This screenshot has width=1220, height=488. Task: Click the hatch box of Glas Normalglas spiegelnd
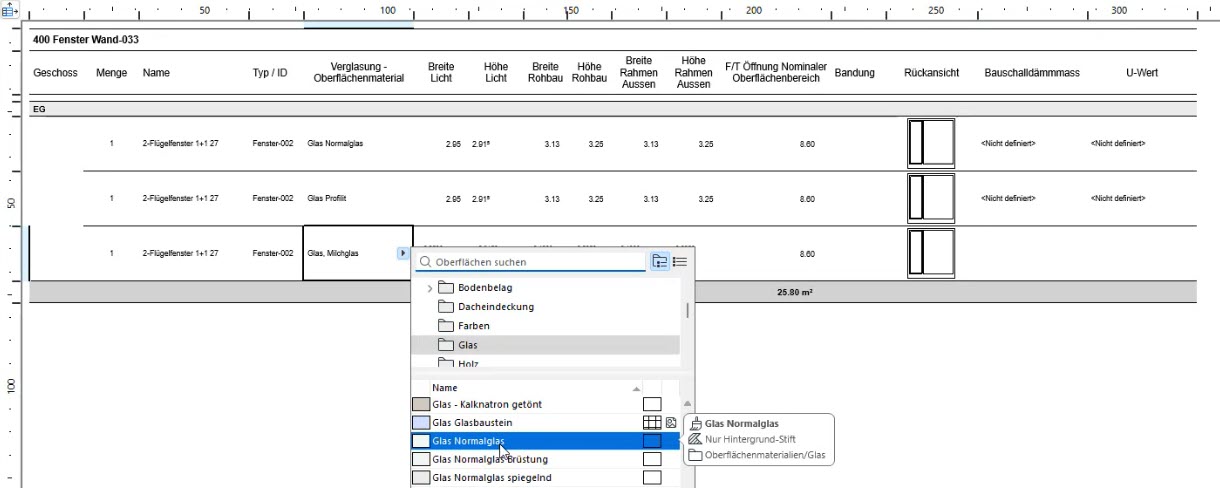click(652, 478)
